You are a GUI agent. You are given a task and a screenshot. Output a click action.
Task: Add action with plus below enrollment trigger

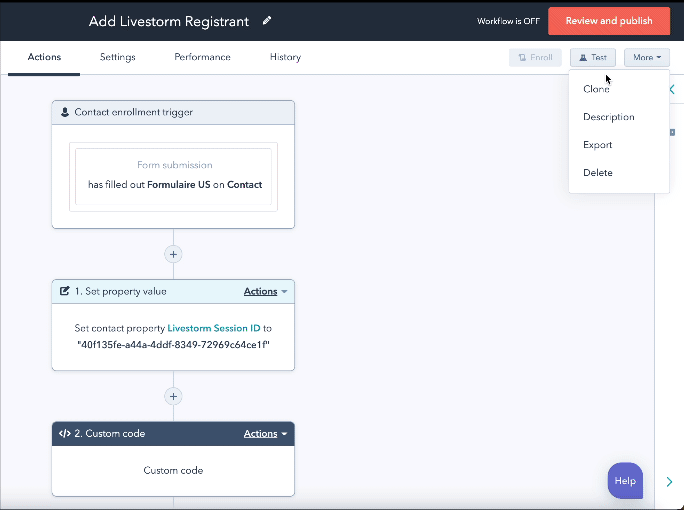point(173,254)
